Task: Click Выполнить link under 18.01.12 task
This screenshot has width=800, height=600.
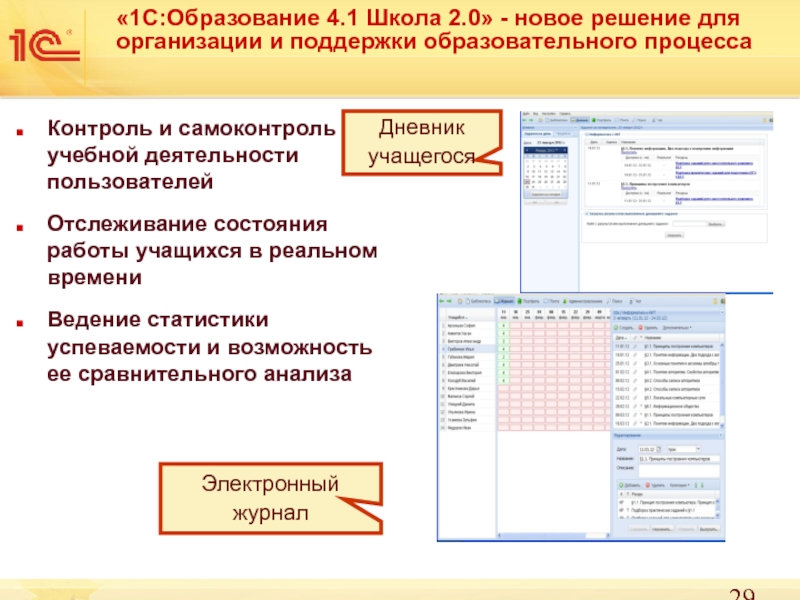Action: 629,153
